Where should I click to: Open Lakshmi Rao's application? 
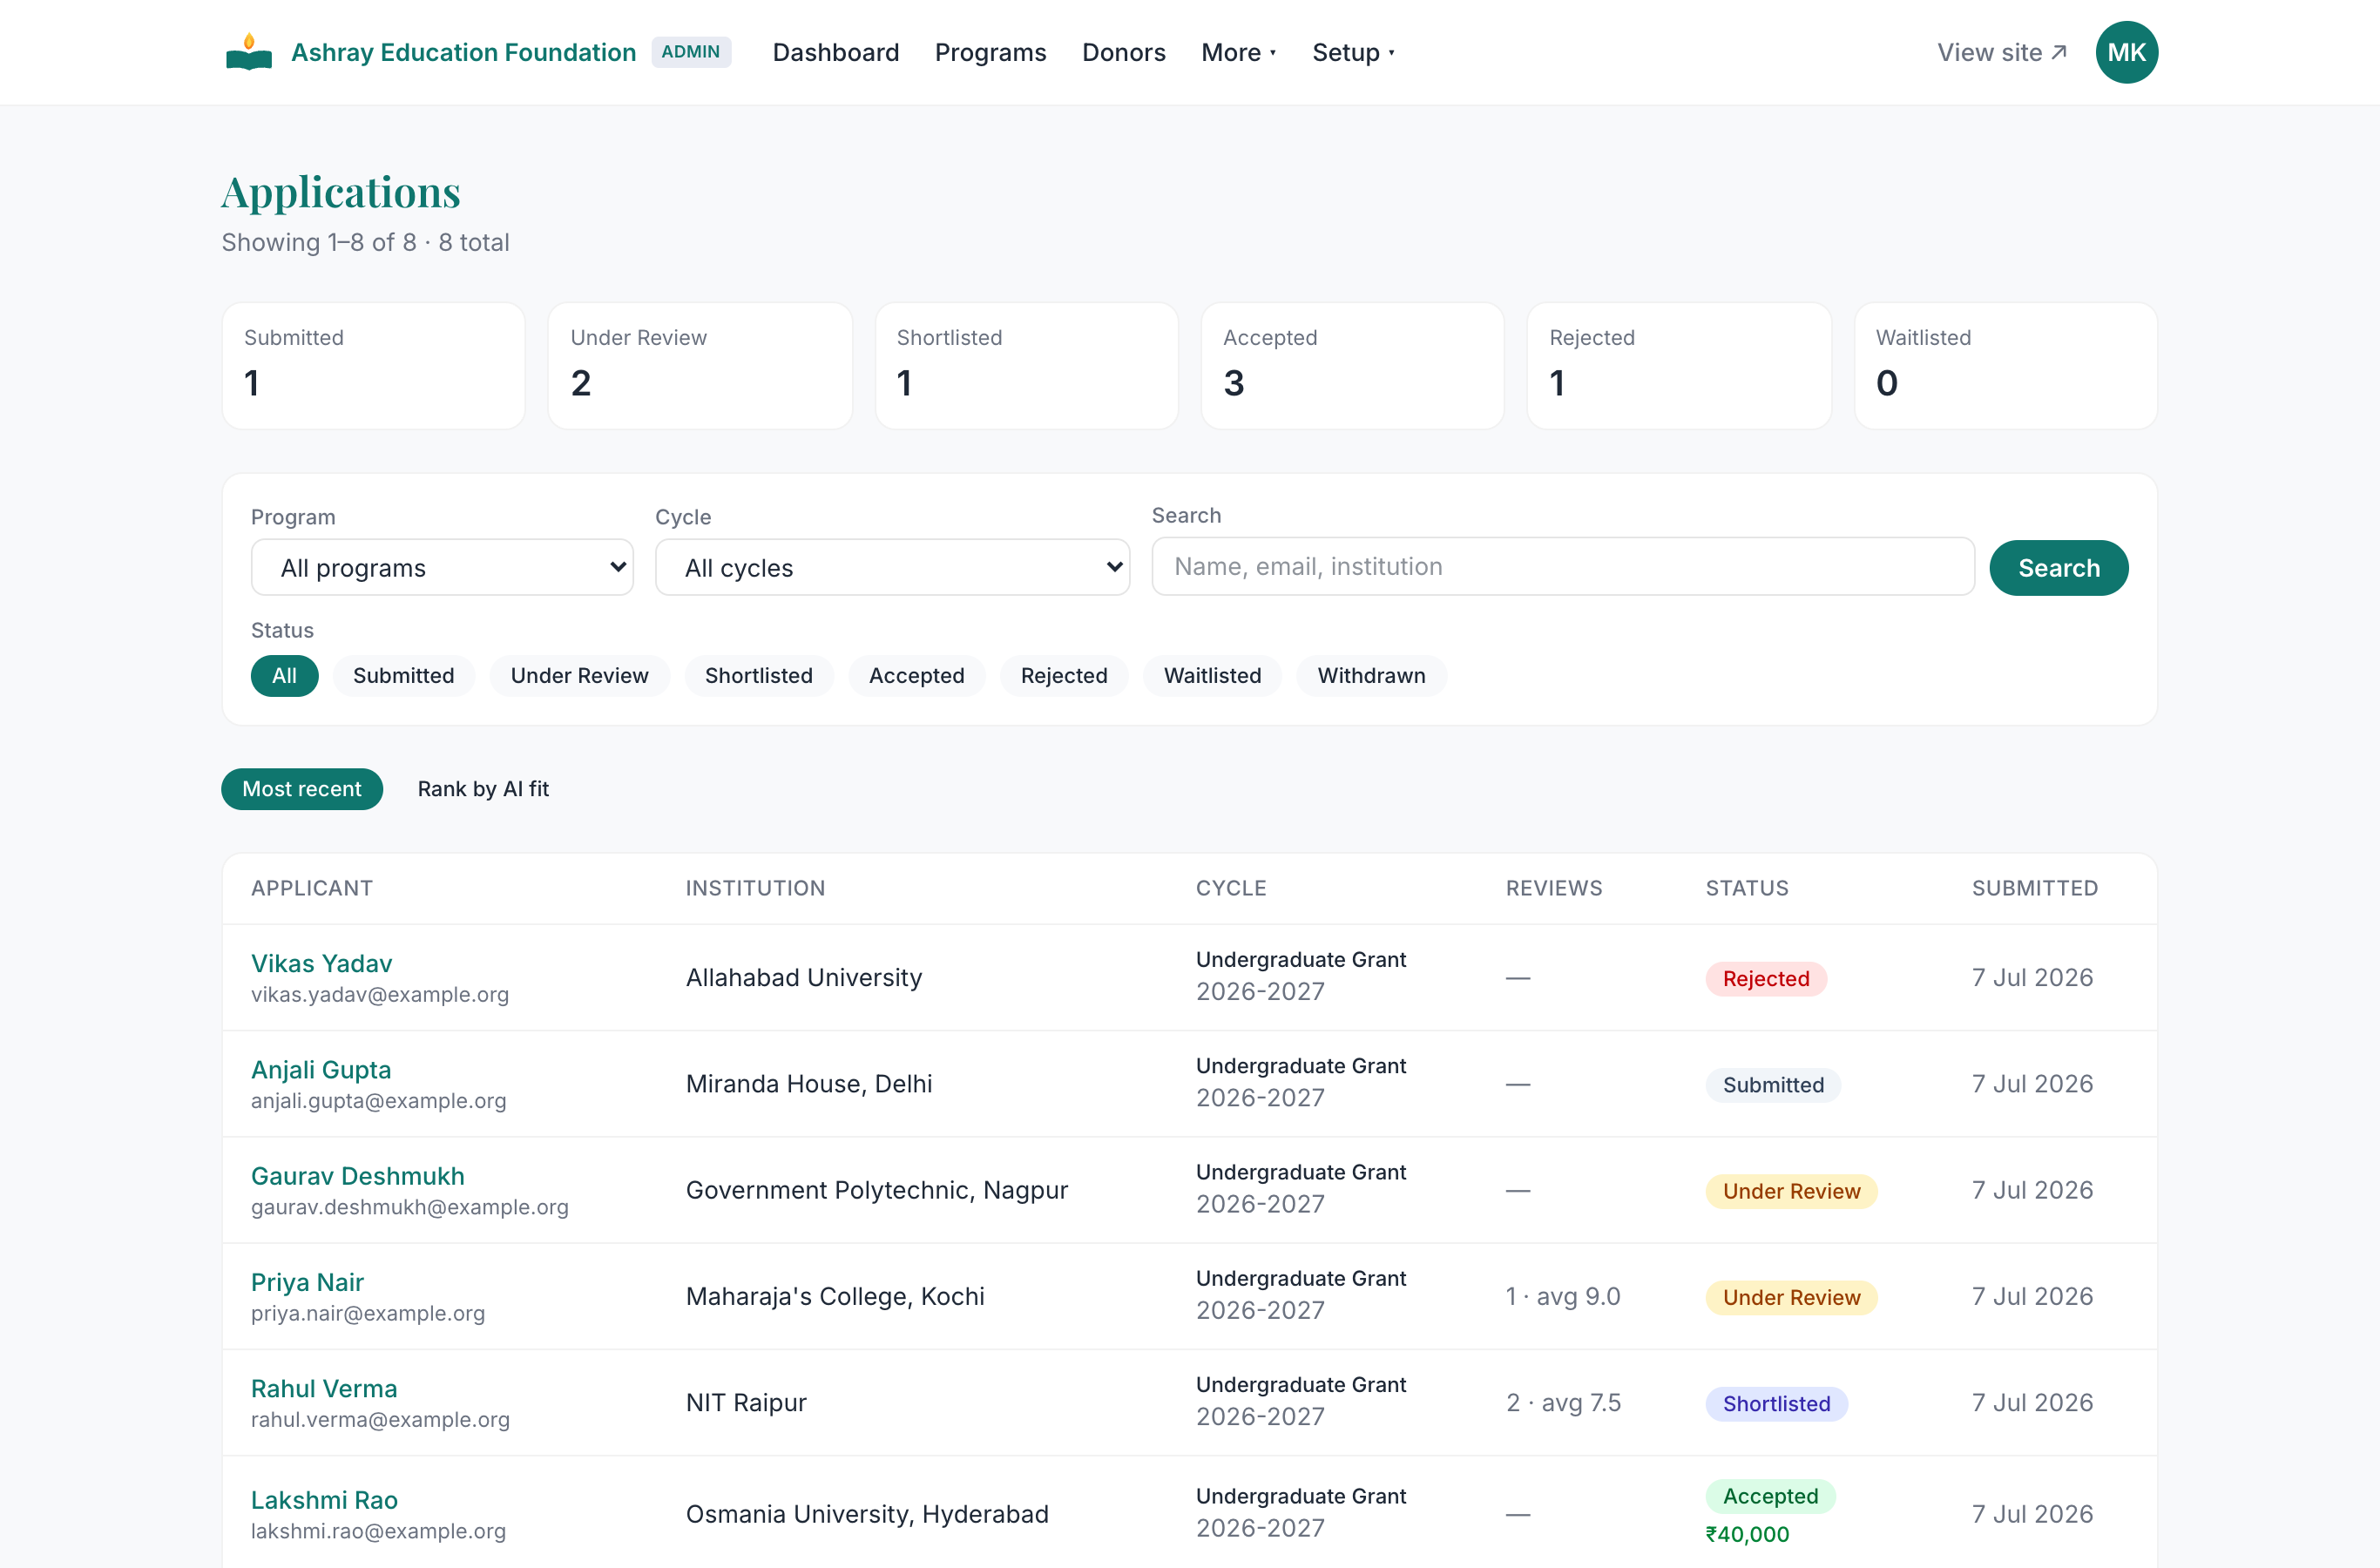[324, 1500]
